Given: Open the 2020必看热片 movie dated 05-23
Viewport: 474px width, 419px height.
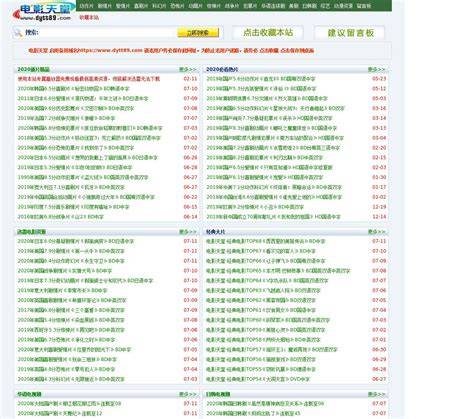Looking at the screenshot, I should click(261, 79).
